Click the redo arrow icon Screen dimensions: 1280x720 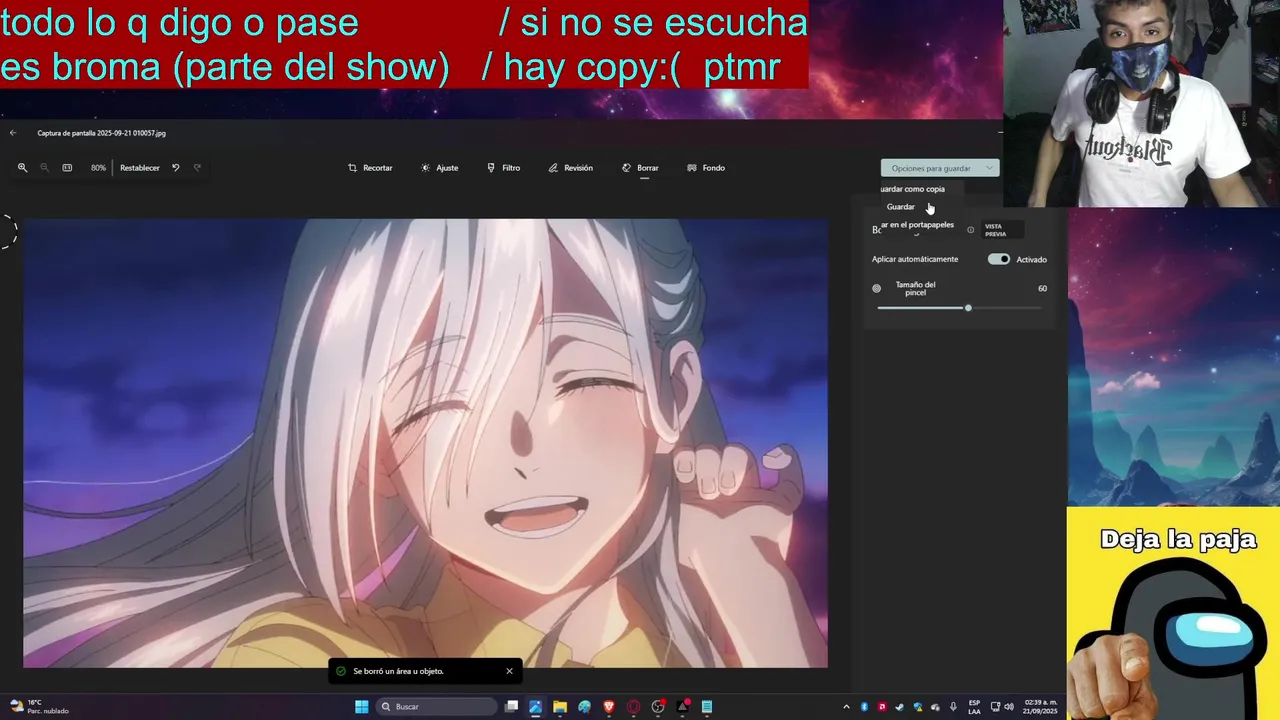click(x=197, y=168)
